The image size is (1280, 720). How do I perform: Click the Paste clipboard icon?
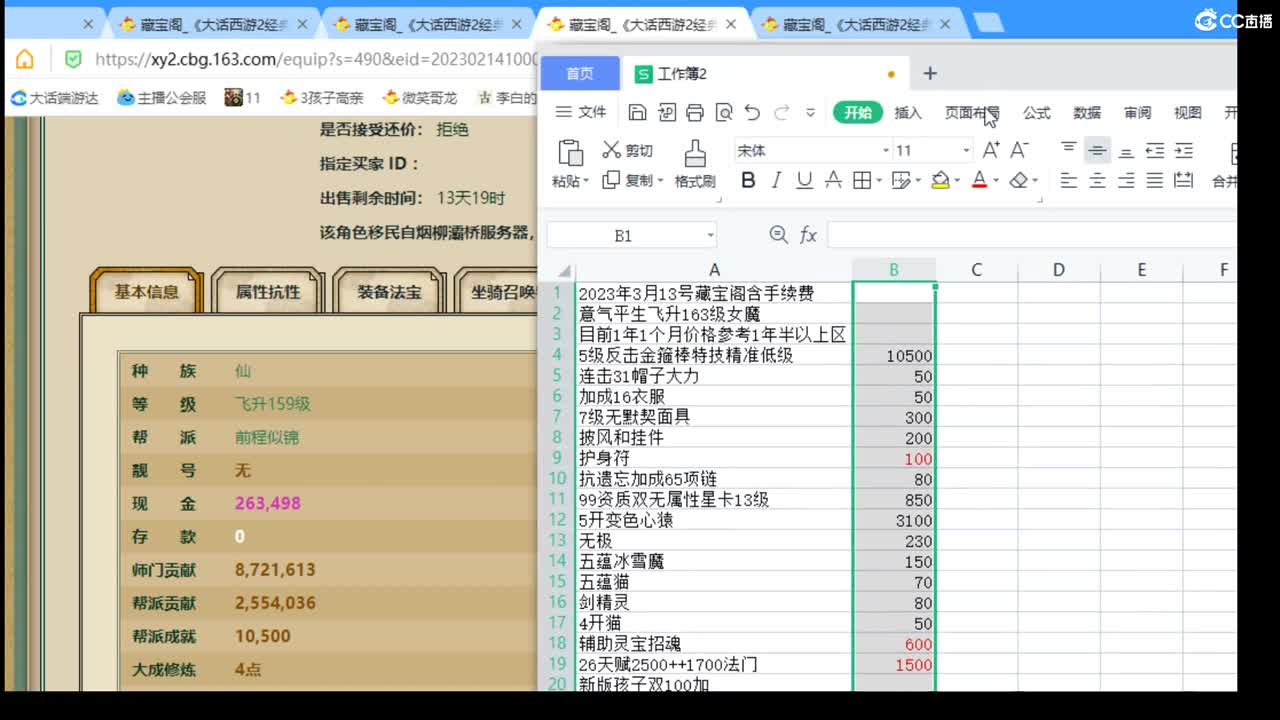[570, 153]
